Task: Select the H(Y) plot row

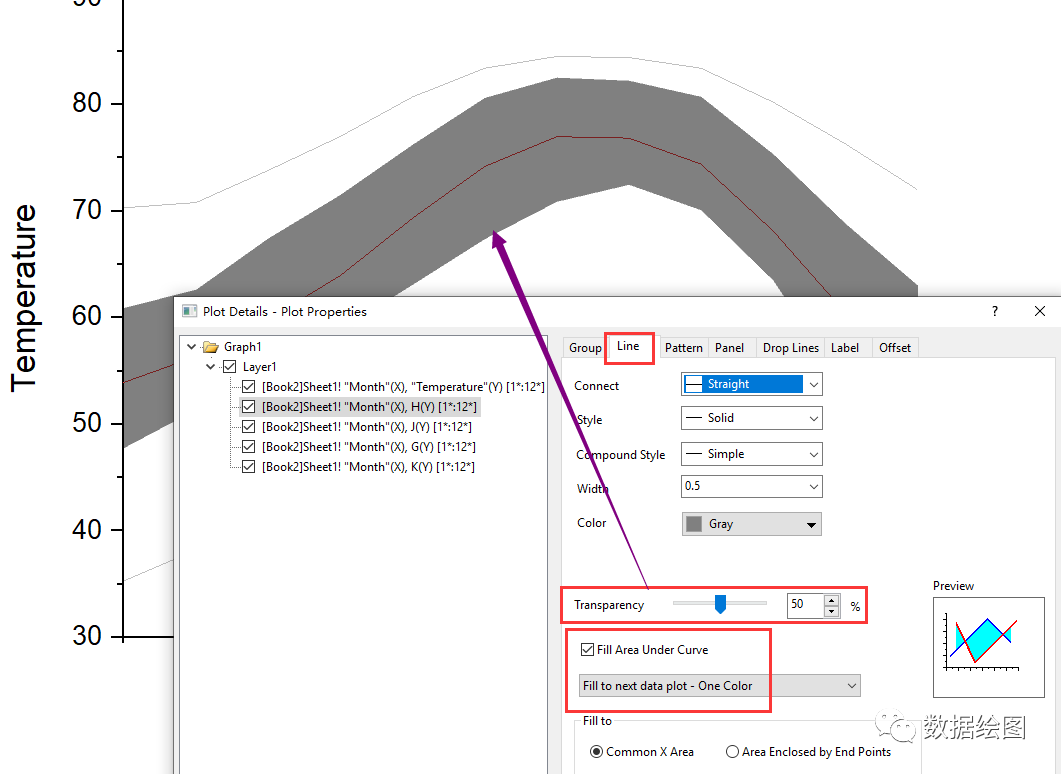Action: tap(369, 407)
